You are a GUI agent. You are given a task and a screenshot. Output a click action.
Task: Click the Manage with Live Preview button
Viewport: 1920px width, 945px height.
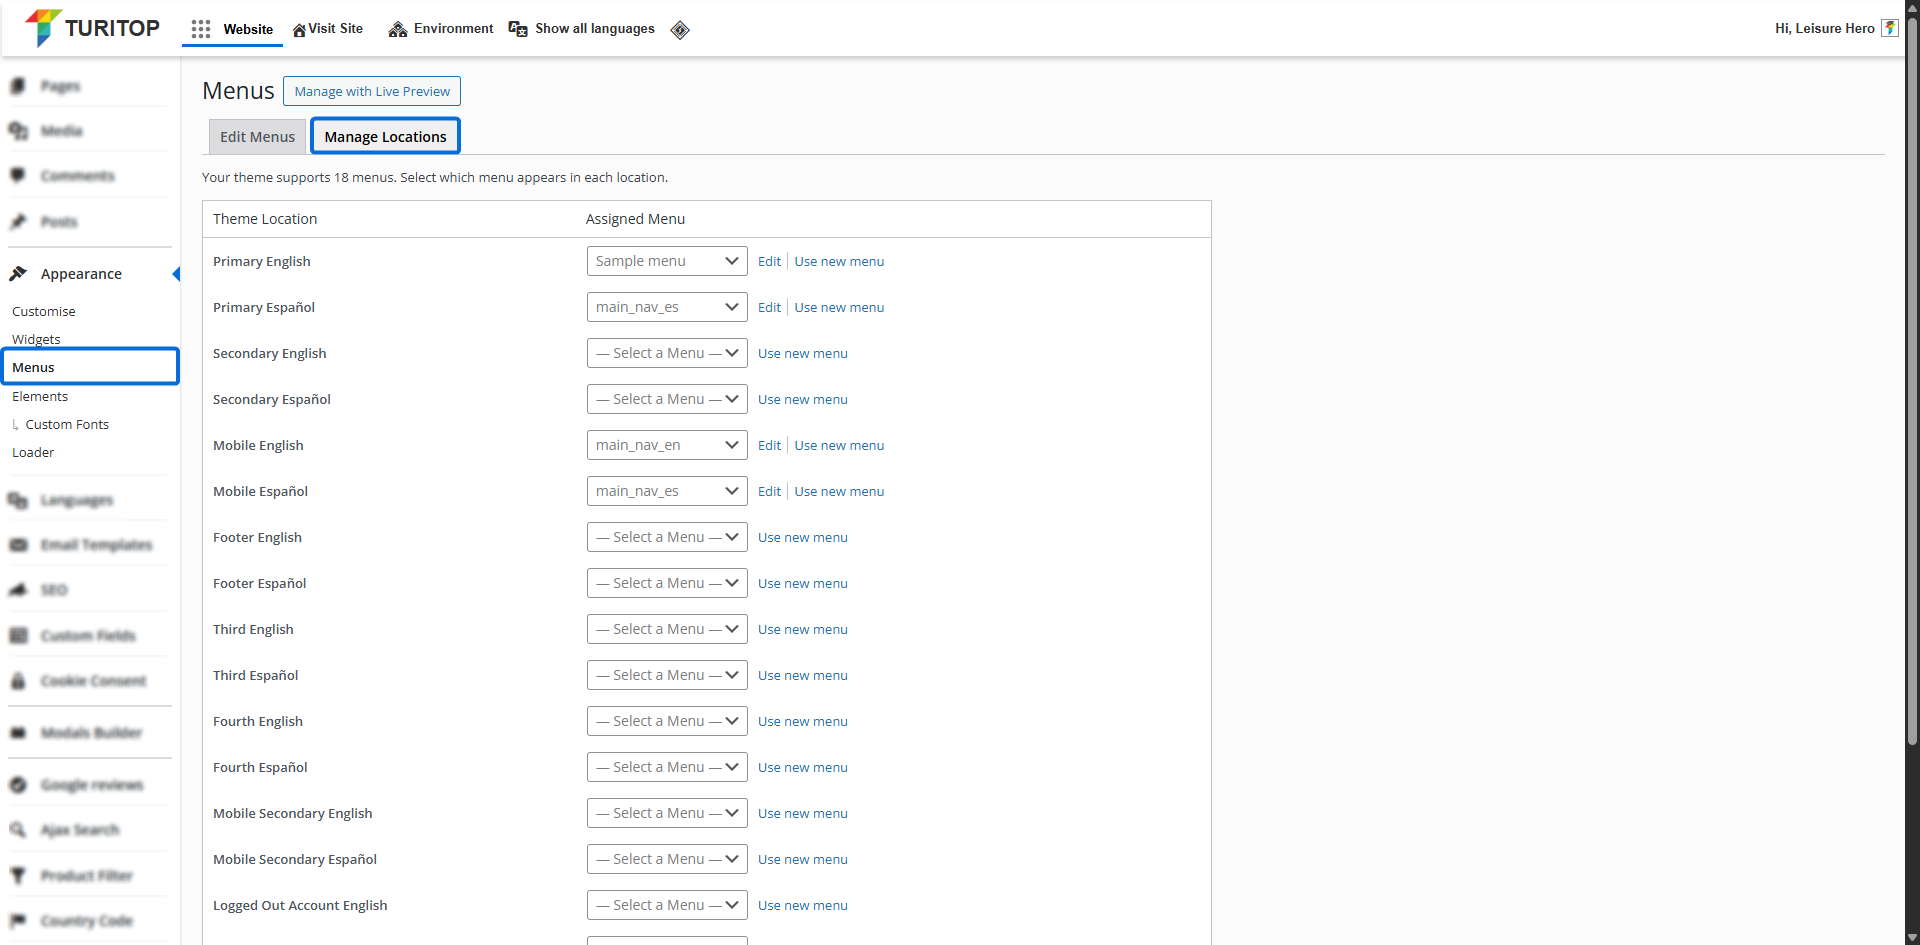[372, 91]
